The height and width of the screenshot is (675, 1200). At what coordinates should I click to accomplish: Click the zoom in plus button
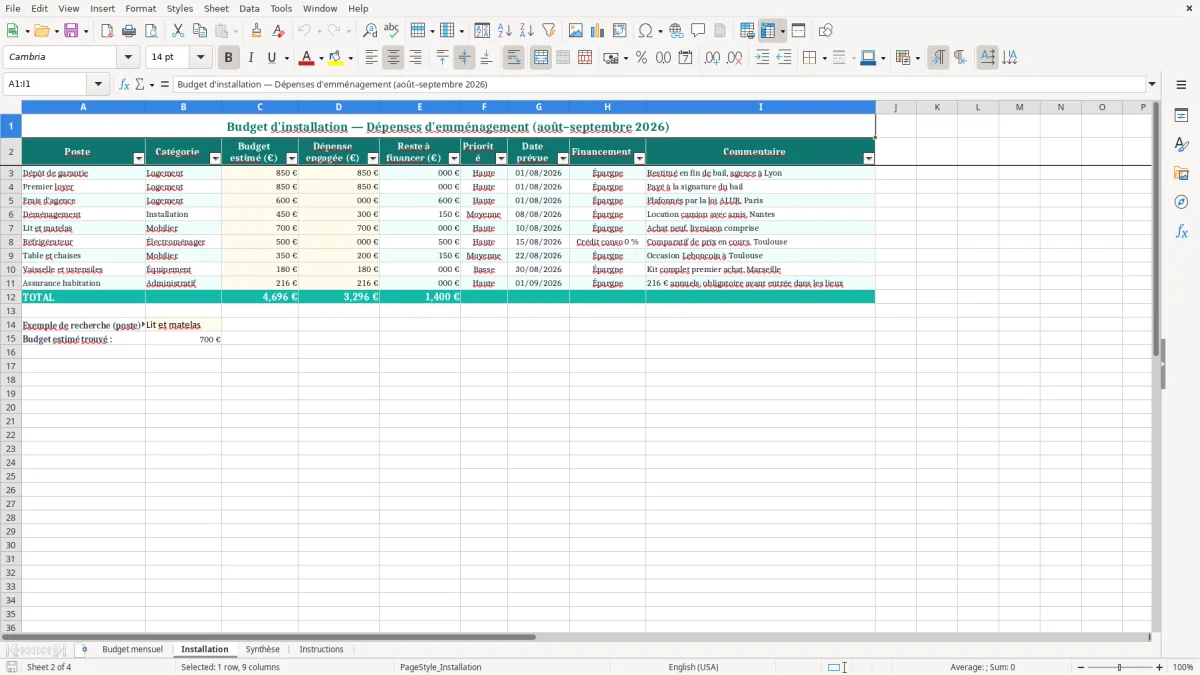click(x=1160, y=667)
